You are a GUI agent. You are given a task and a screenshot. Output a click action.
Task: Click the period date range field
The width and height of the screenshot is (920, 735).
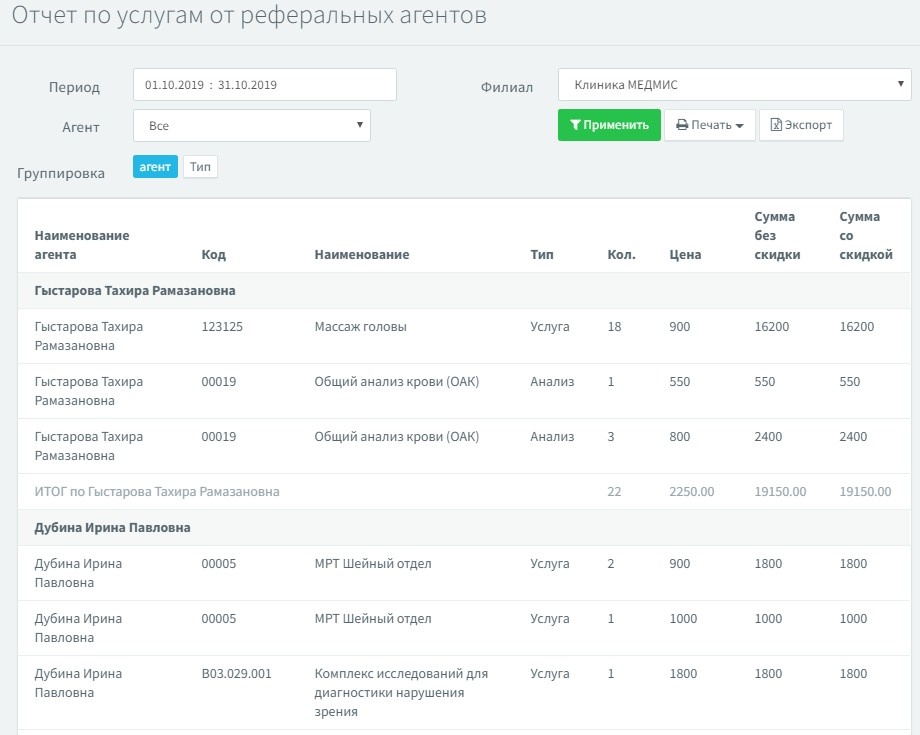click(x=265, y=84)
